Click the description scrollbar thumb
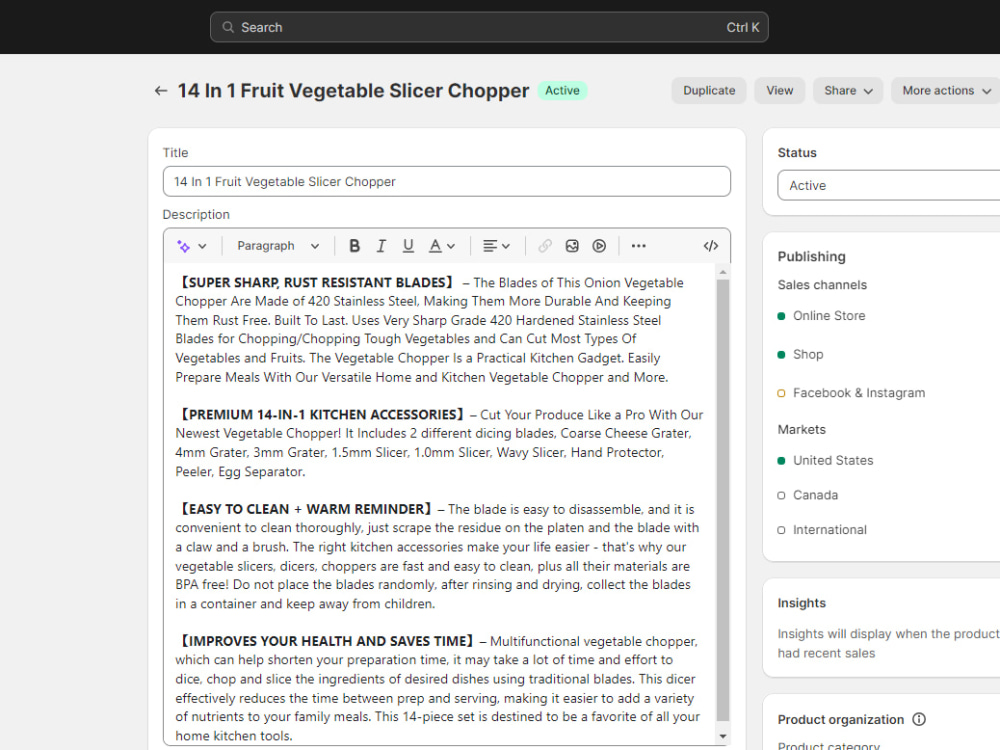This screenshot has height=750, width=1000. (723, 500)
